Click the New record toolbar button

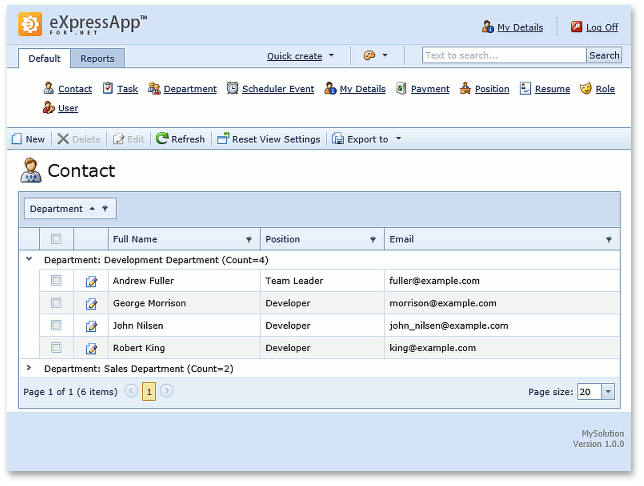28,140
